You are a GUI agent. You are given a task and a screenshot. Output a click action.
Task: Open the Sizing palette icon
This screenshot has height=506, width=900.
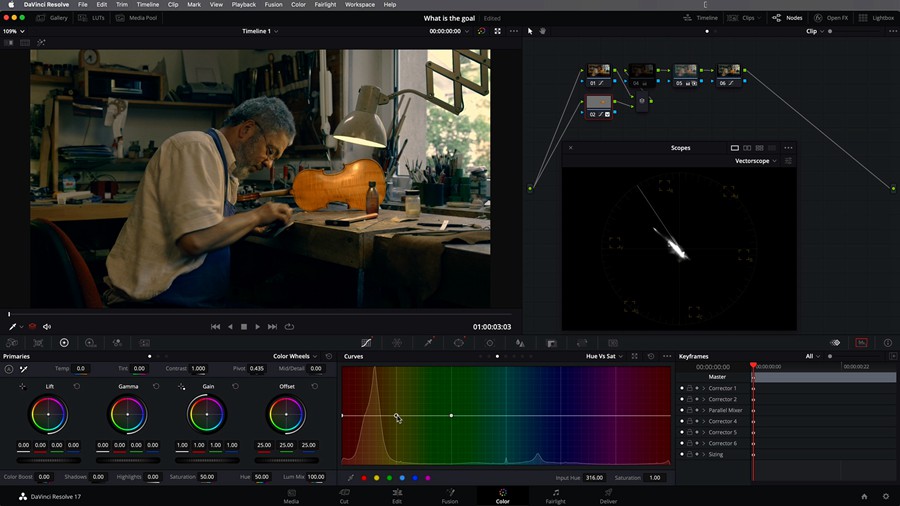582,343
